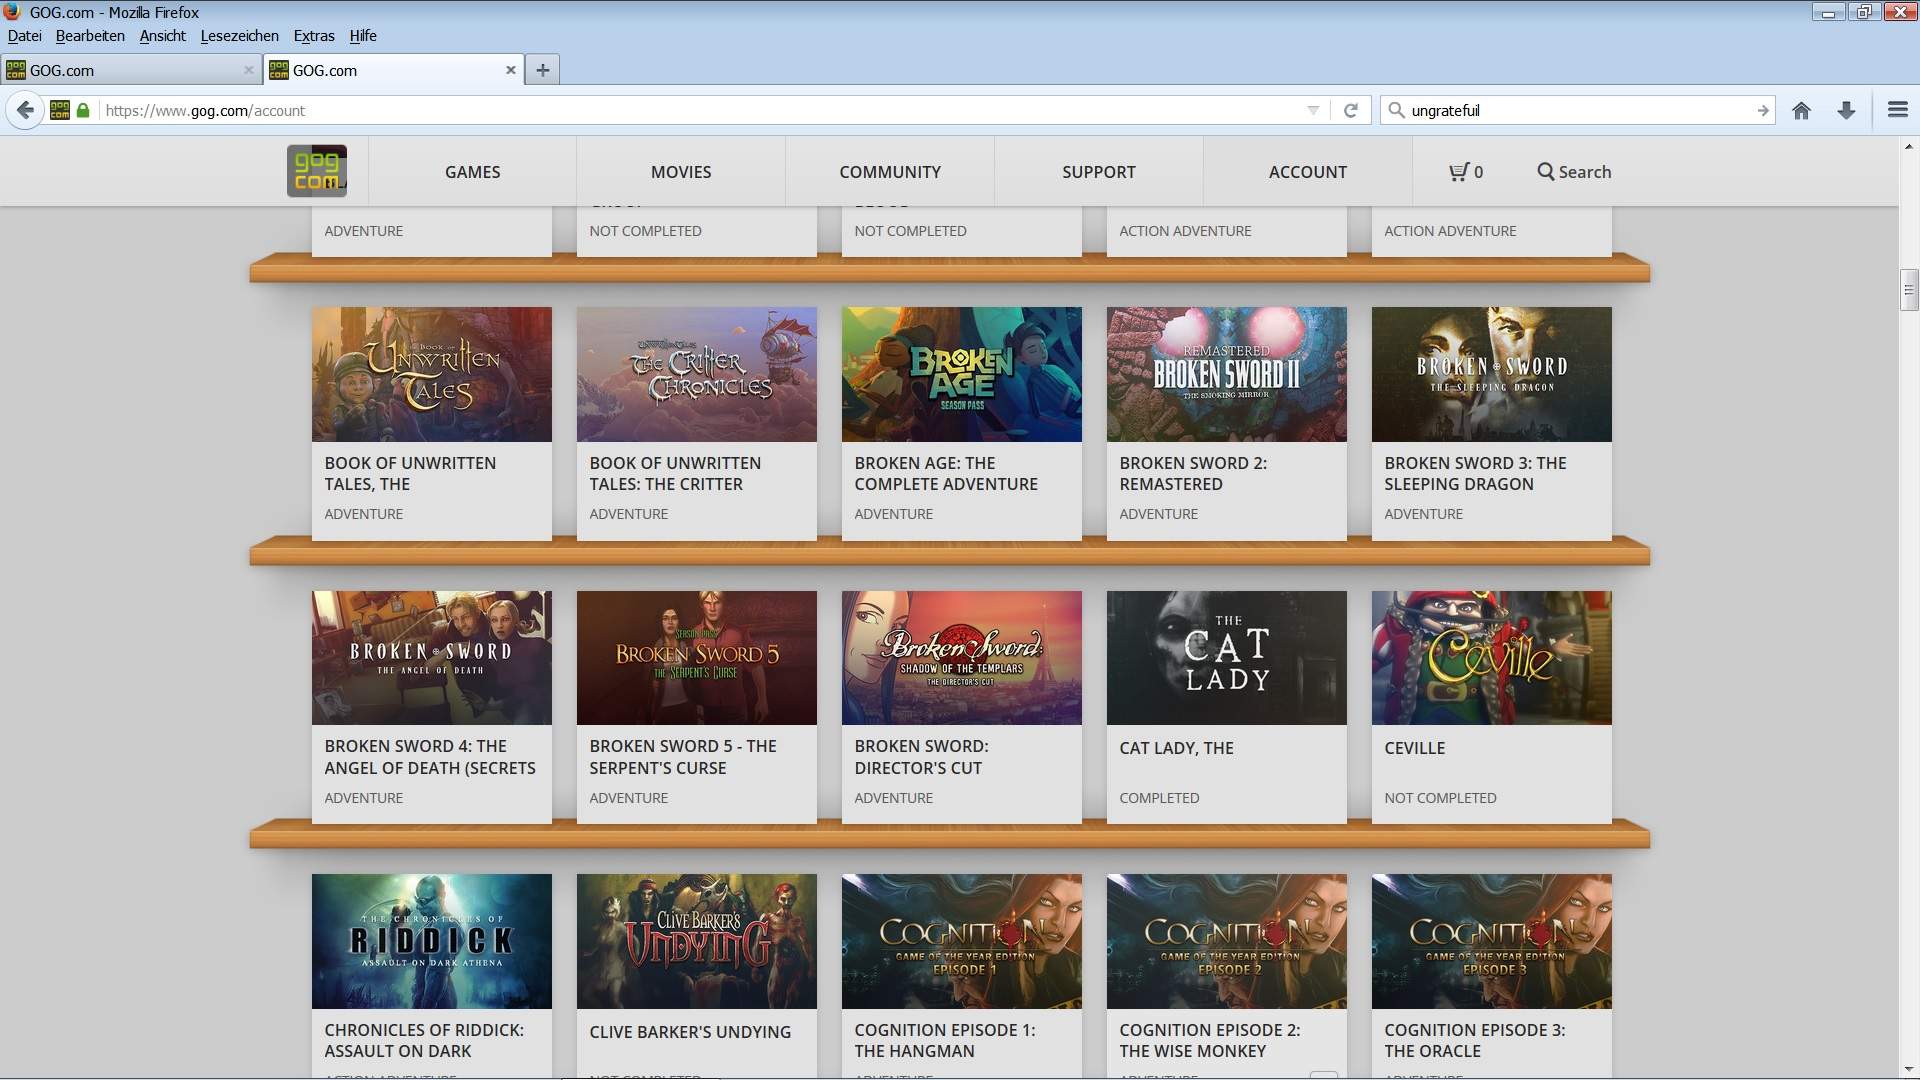Image resolution: width=1920 pixels, height=1080 pixels.
Task: Click the secure lock icon in address bar
Action: pyautogui.click(x=83, y=110)
